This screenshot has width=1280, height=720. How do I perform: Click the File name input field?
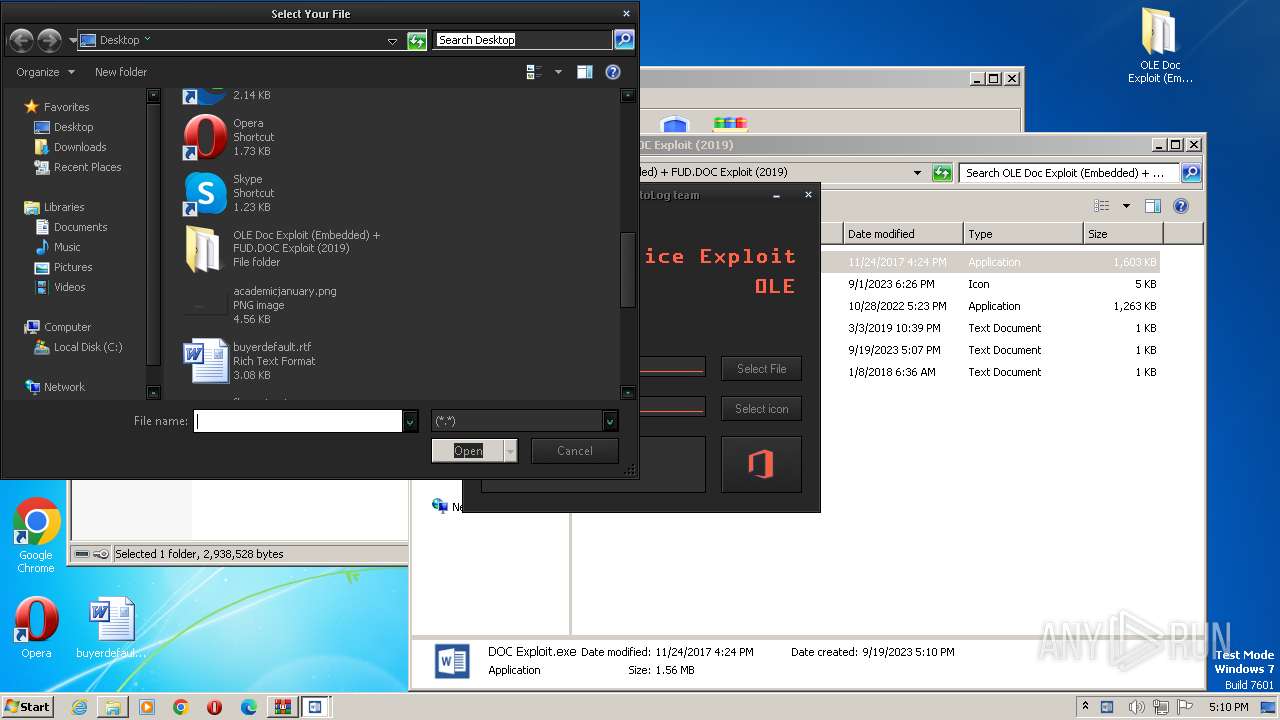298,421
